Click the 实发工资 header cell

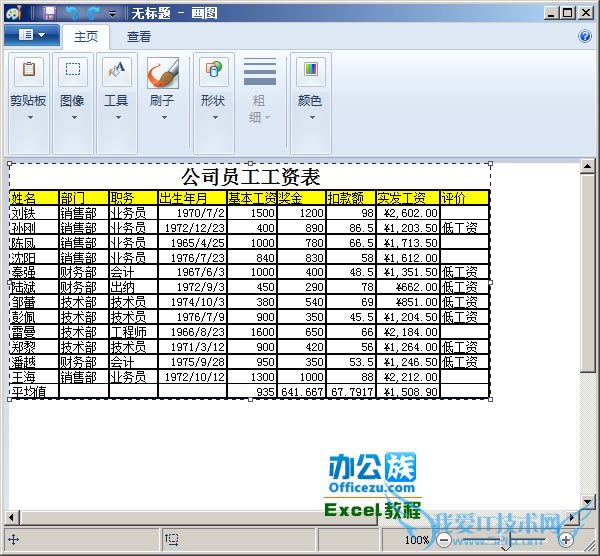coord(408,198)
